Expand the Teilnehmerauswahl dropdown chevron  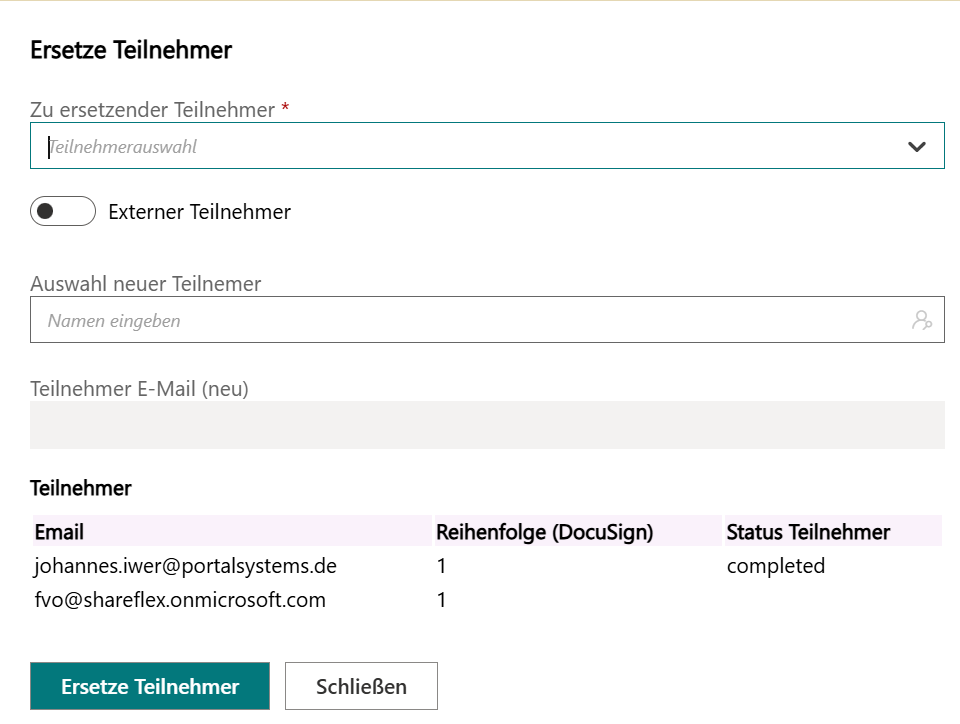point(916,147)
